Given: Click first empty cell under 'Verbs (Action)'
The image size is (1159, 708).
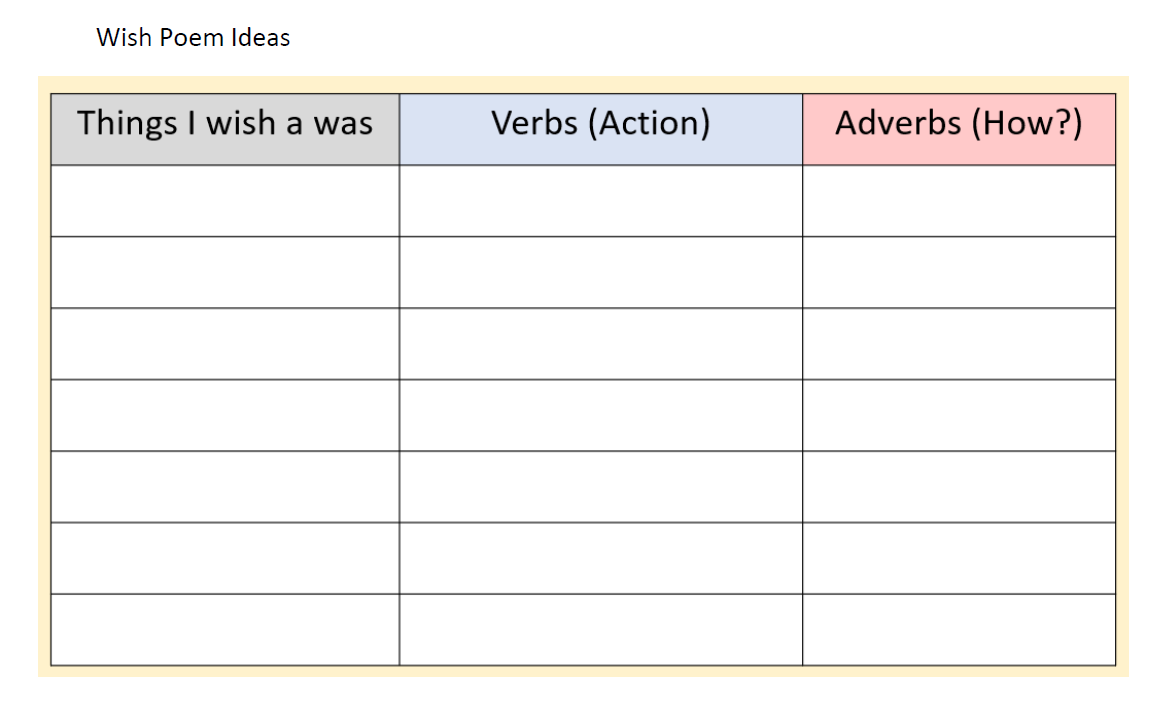Looking at the screenshot, I should 600,200.
